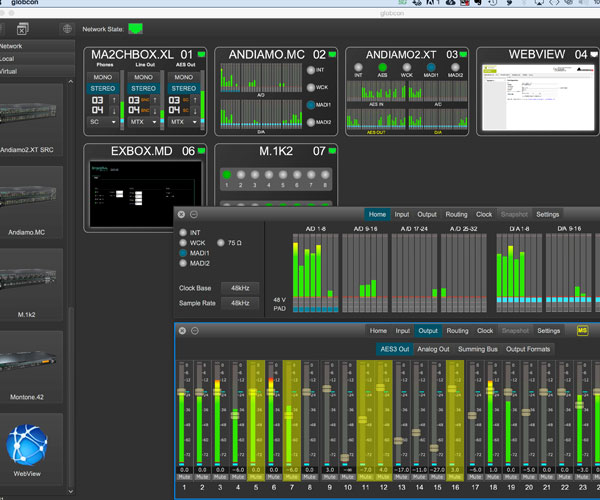Open the MTX dropdown under Line Out
600x500 pixels.
(x=143, y=122)
